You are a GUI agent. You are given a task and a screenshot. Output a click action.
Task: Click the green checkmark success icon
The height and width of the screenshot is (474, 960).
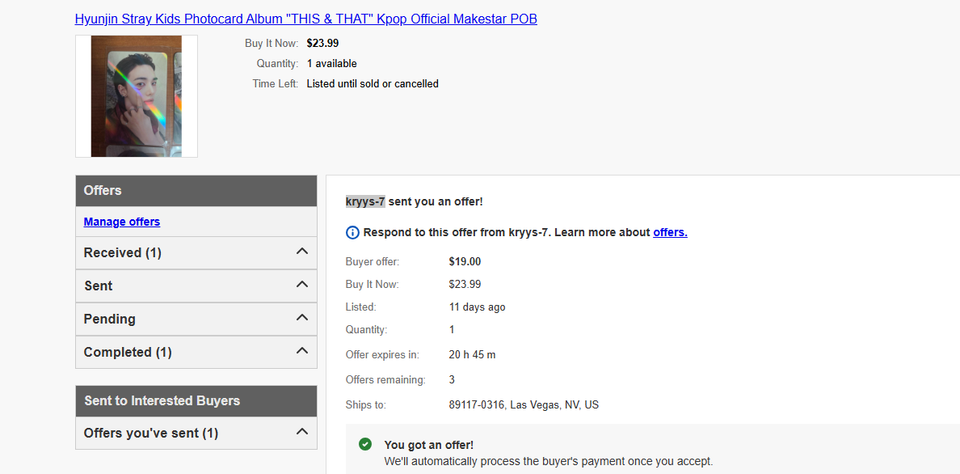tap(365, 445)
